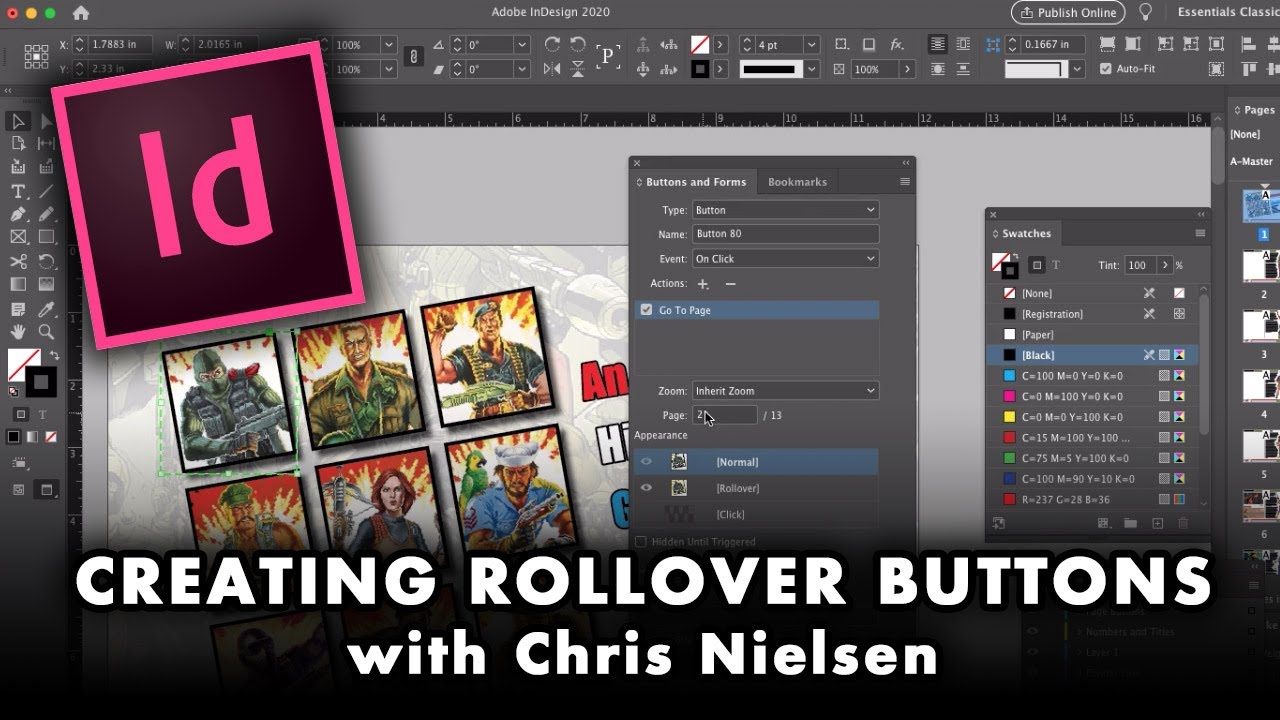Click the Publish Online button
Image resolution: width=1280 pixels, height=720 pixels.
tap(1068, 12)
